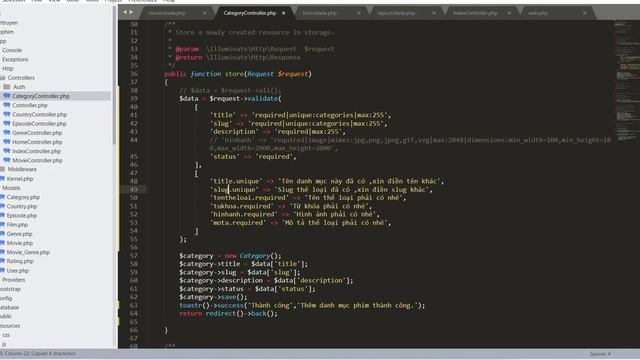The height and width of the screenshot is (360, 640).
Task: Click line number 57 in the gutter
Action: pyautogui.click(x=133, y=256)
